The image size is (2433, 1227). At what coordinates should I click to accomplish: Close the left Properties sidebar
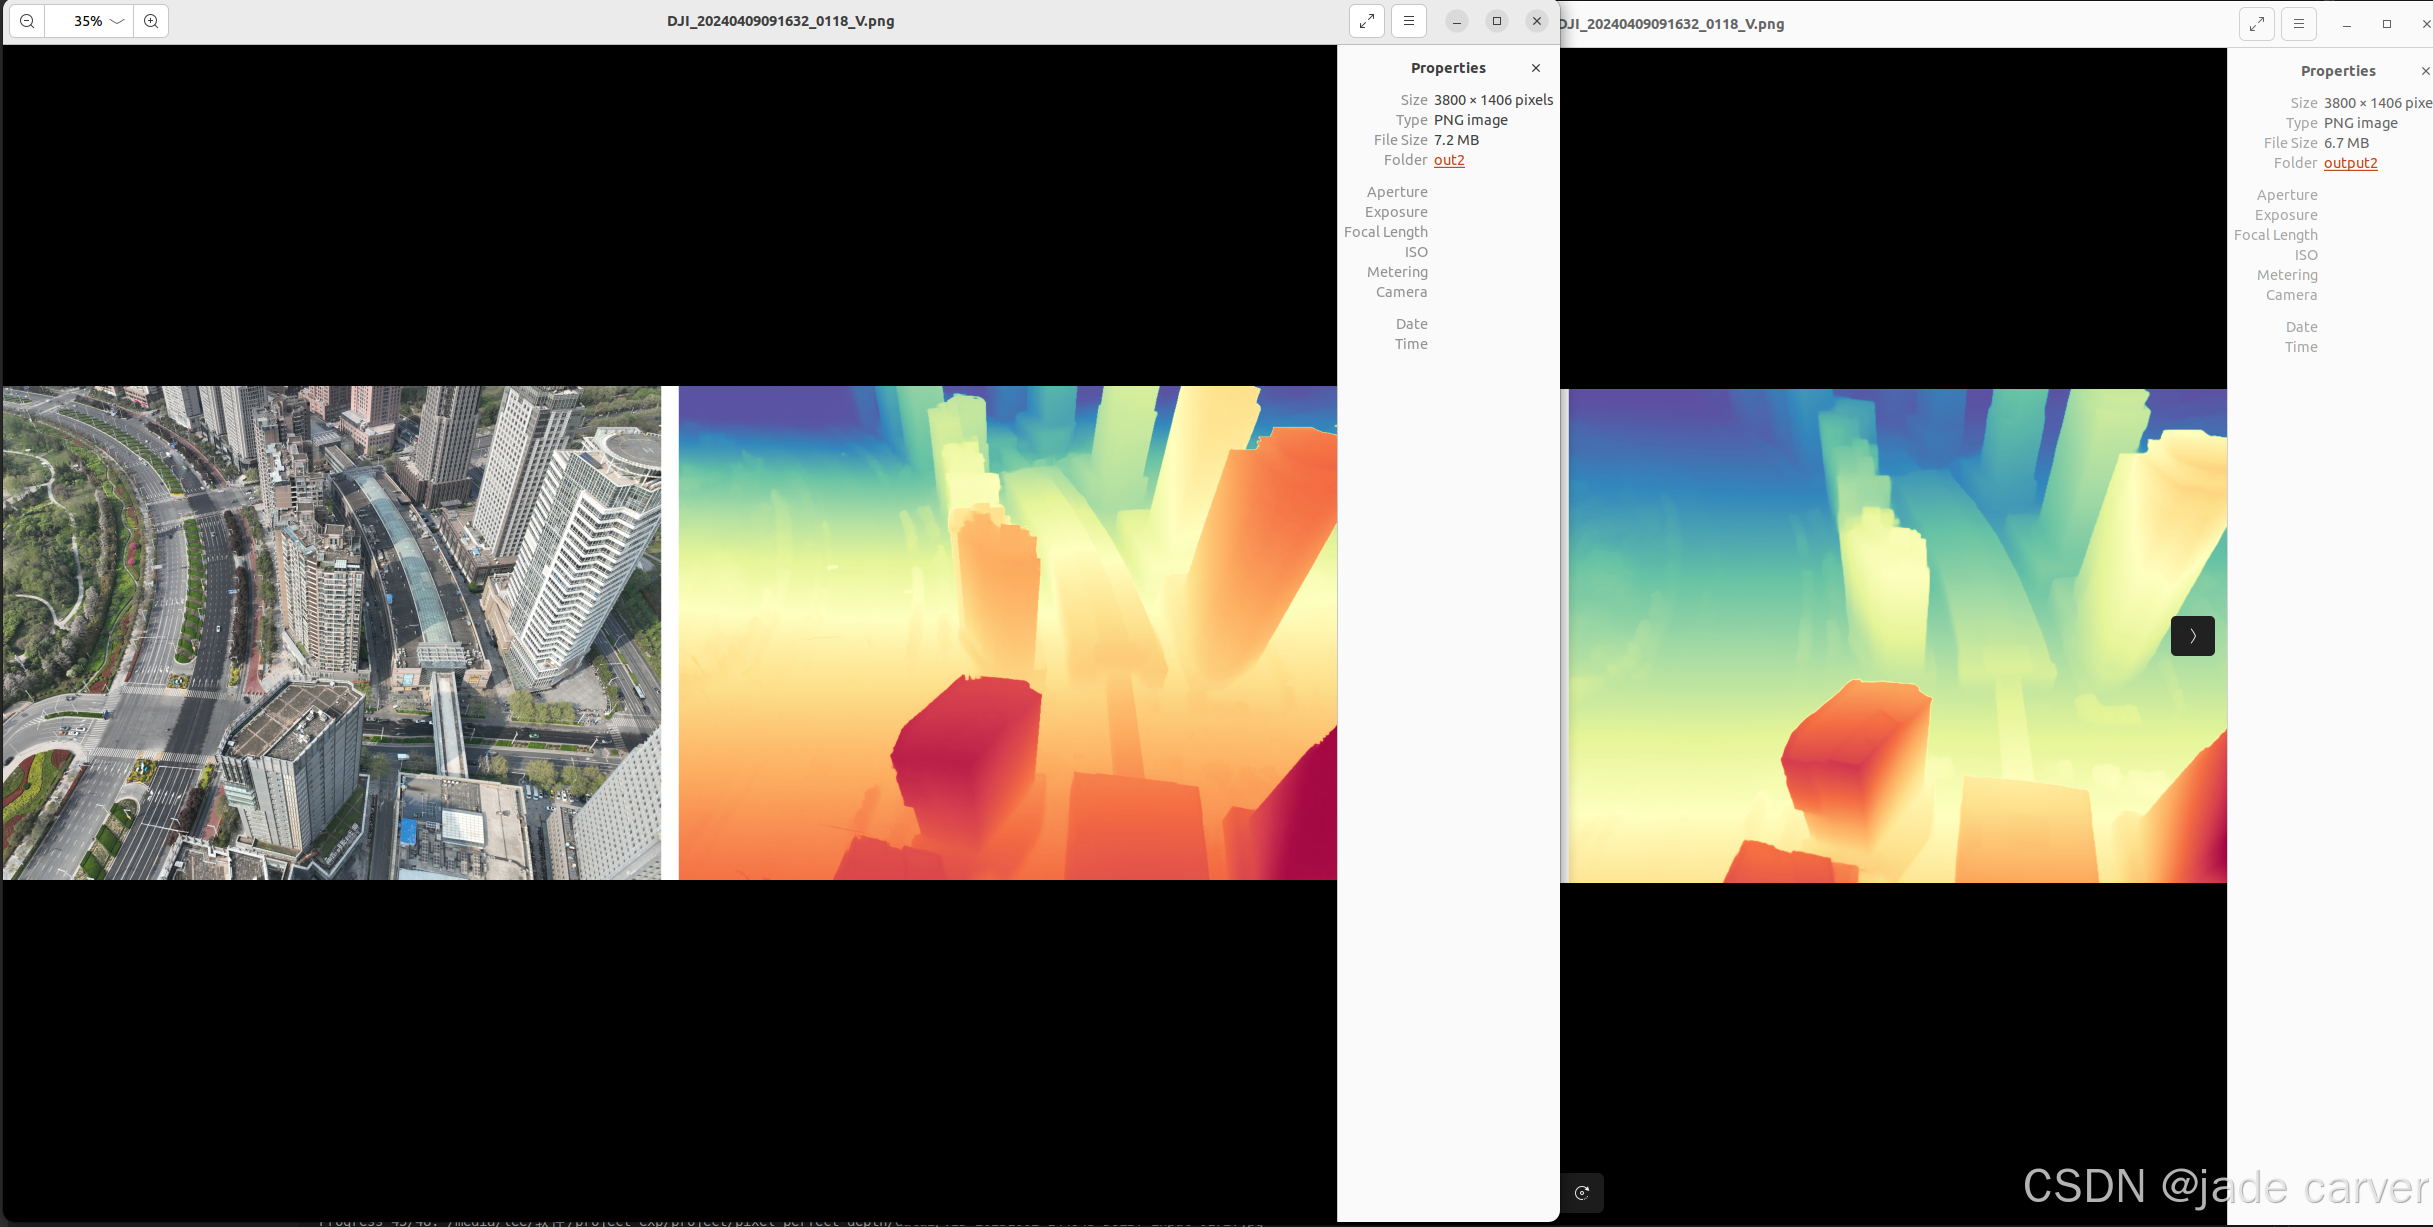pos(1536,68)
